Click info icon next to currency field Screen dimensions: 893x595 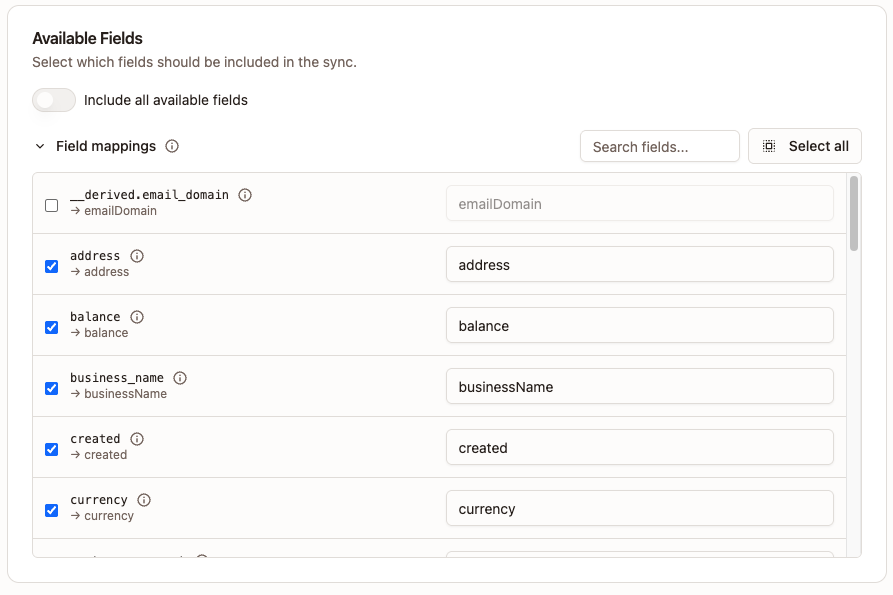pos(144,500)
